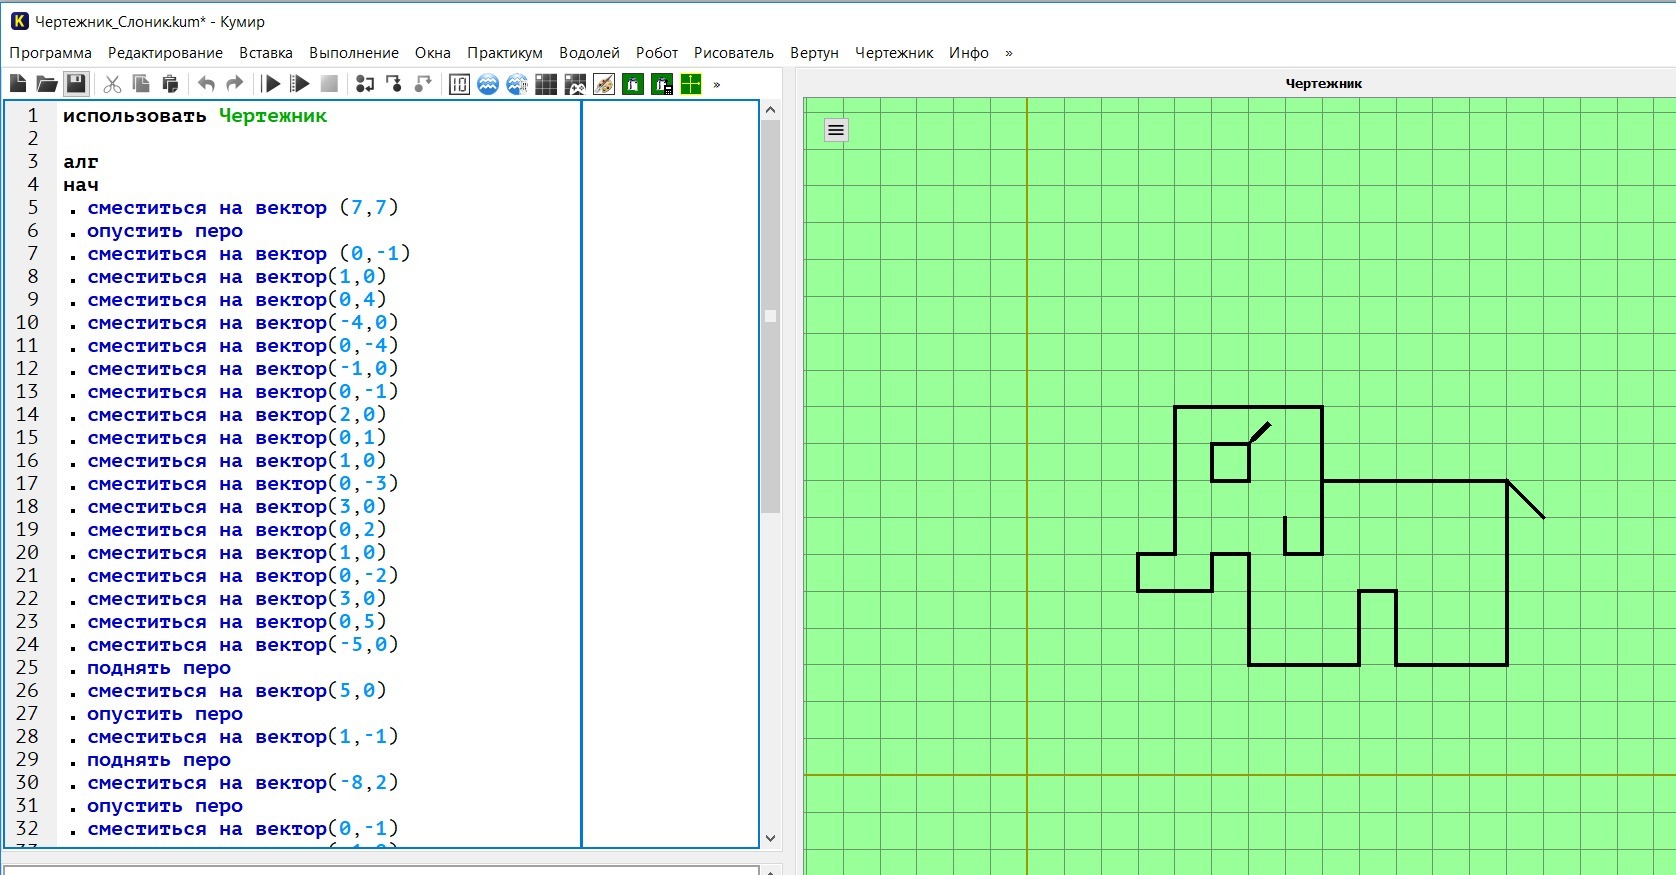This screenshot has width=1676, height=875.
Task: Open the hamburger menu in the drawing canvas
Action: tap(836, 130)
